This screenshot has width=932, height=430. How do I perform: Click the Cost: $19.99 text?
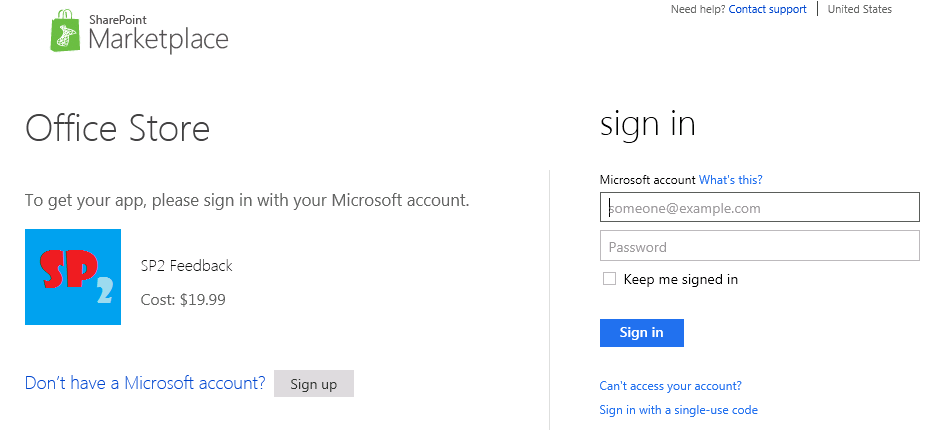(183, 300)
